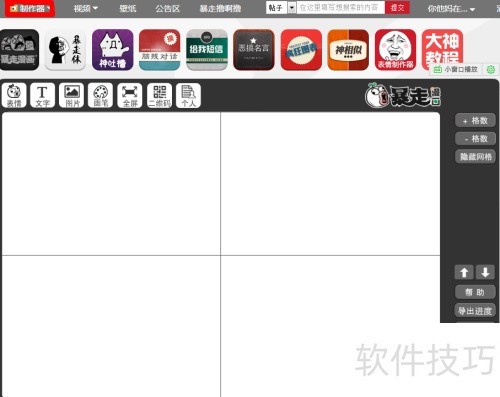
Task: Open the 暴走体 app icon
Action: pyautogui.click(x=65, y=50)
